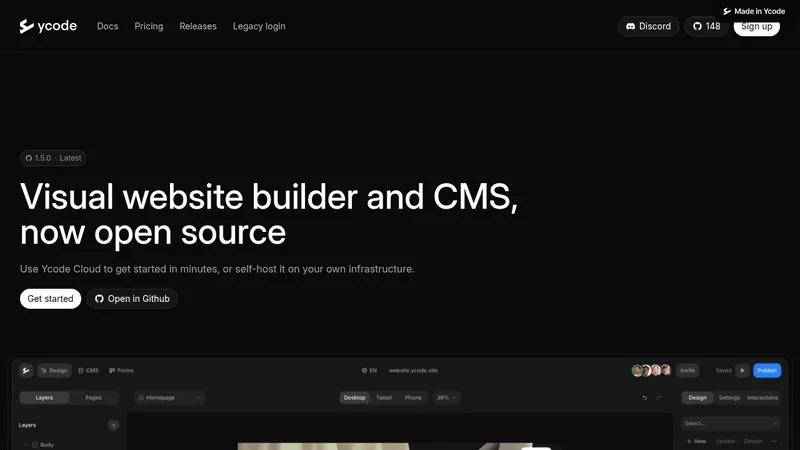Image resolution: width=800 pixels, height=450 pixels.
Task: Click the + New style button
Action: point(696,441)
